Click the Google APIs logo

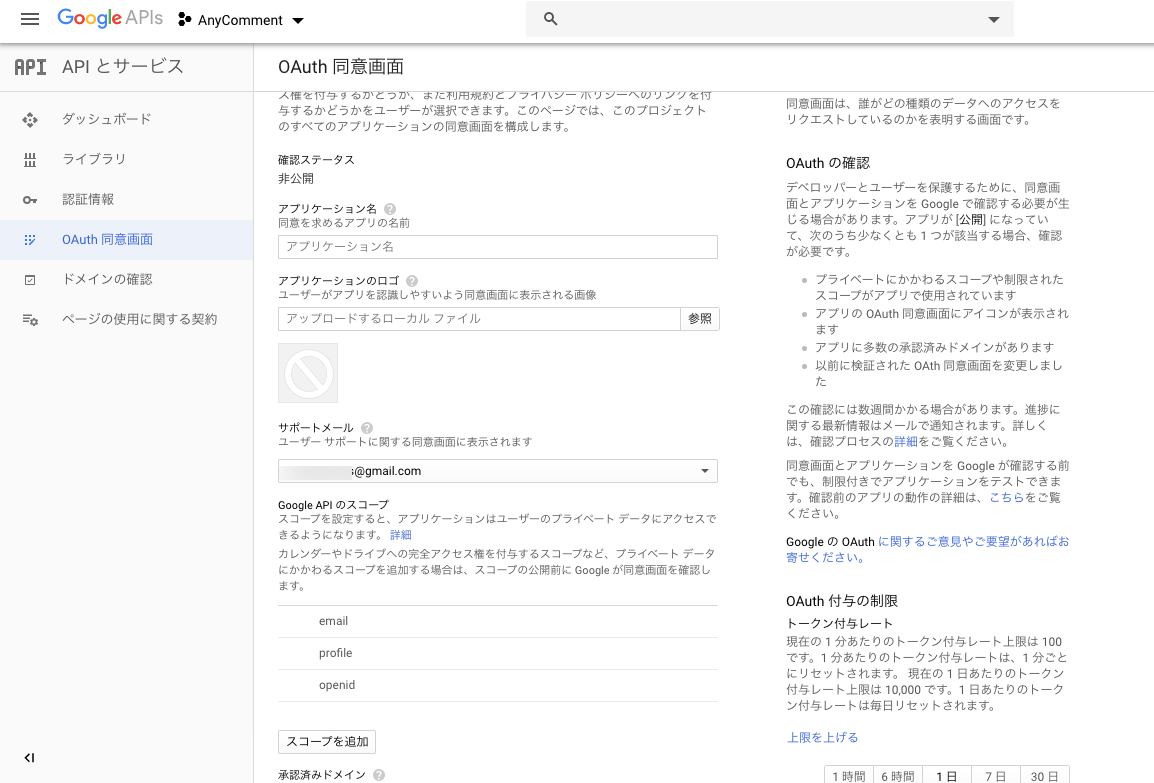tap(110, 18)
